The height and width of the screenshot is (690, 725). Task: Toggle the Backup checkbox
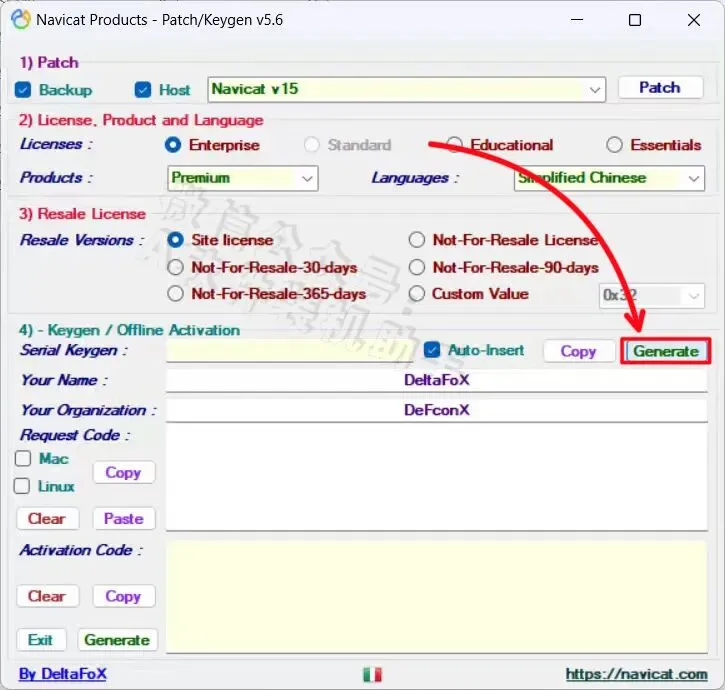pos(23,90)
